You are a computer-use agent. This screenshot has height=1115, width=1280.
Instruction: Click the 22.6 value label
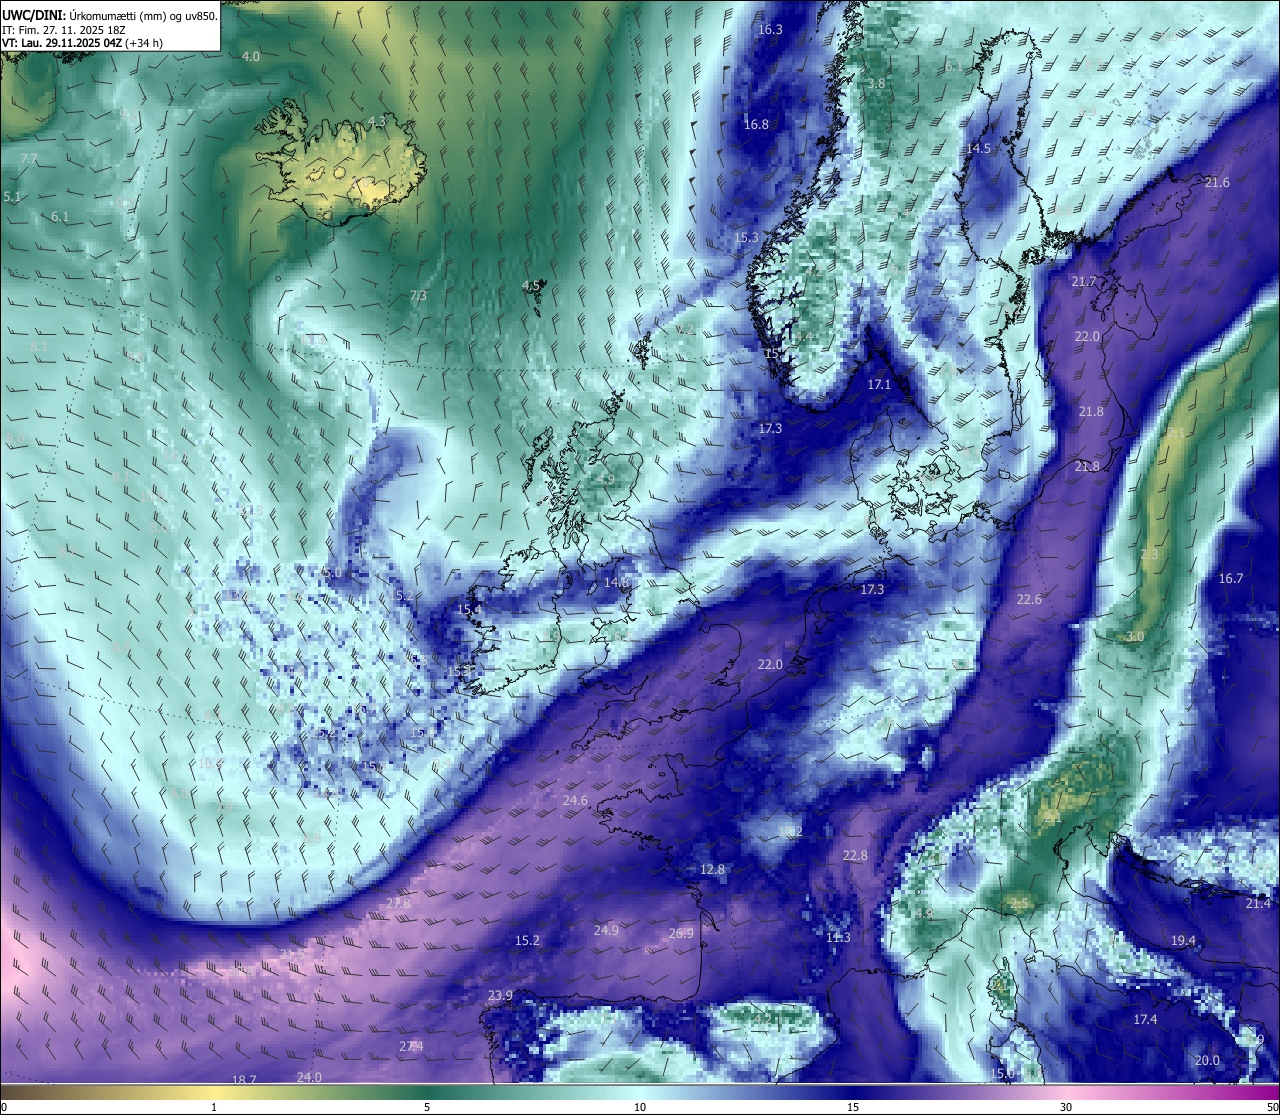point(1029,600)
